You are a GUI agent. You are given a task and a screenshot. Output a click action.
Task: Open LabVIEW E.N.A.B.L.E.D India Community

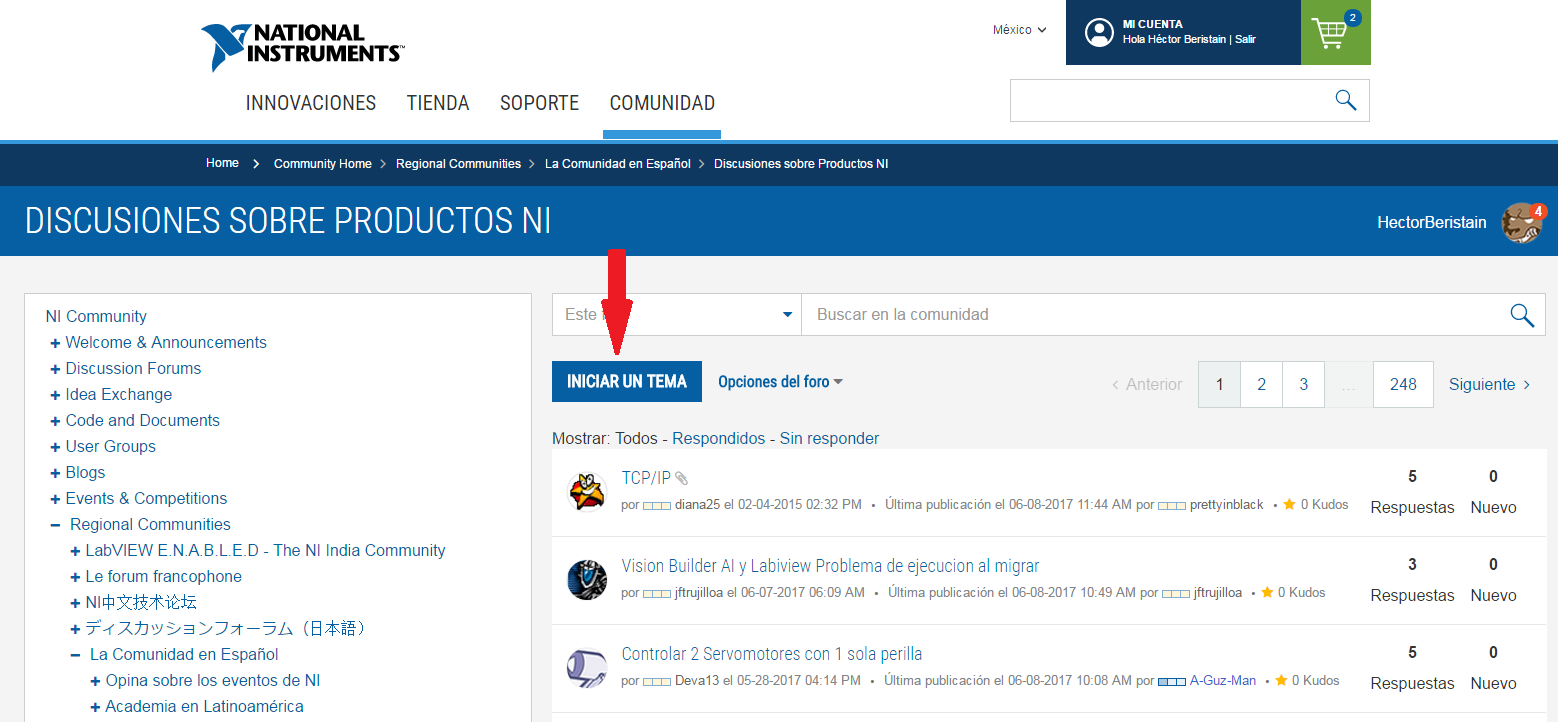coord(265,551)
